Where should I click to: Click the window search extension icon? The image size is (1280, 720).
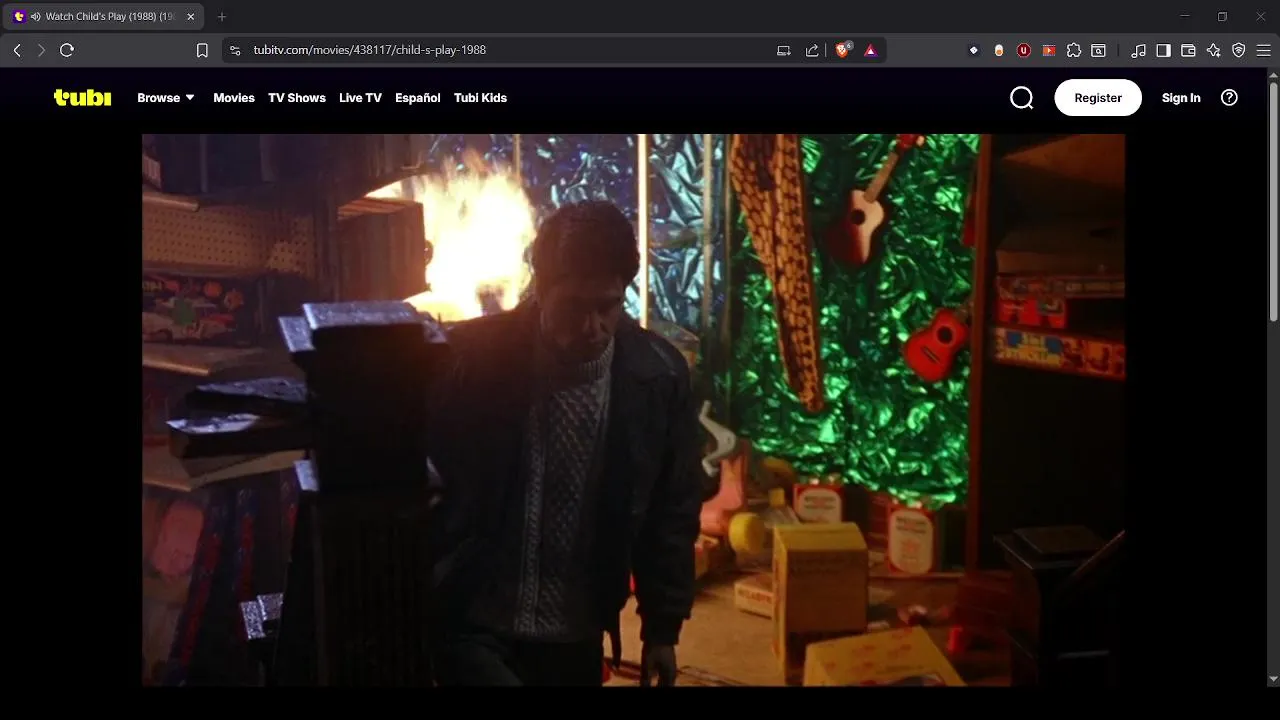[x=1099, y=50]
